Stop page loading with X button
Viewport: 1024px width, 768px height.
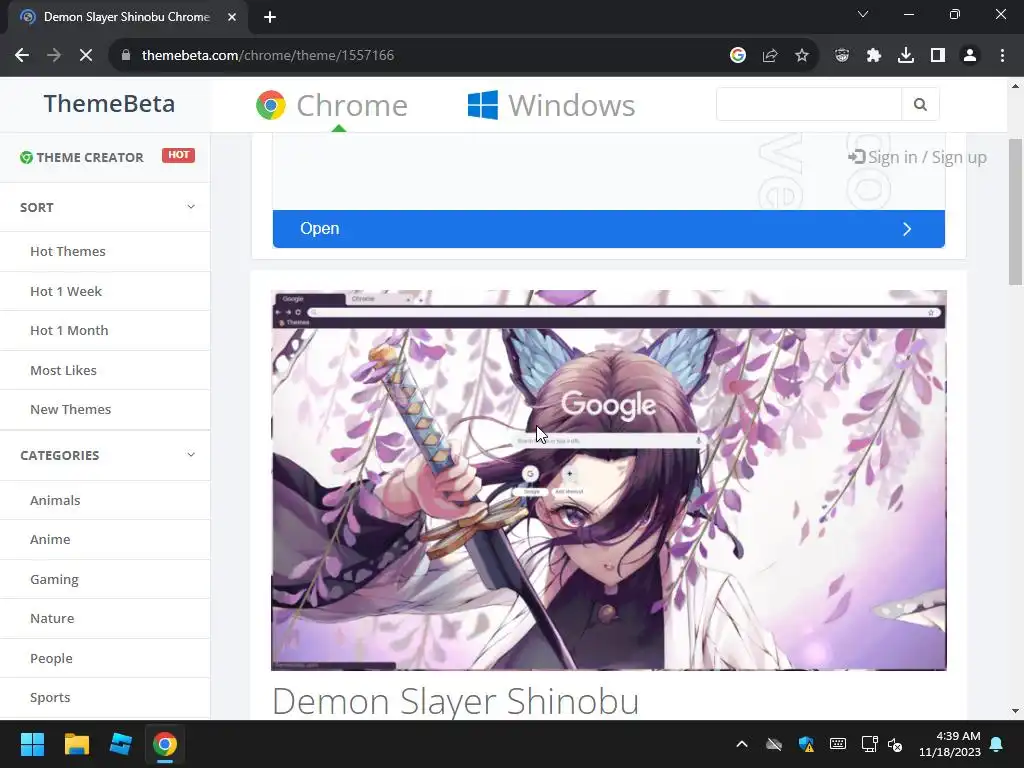[x=86, y=56]
